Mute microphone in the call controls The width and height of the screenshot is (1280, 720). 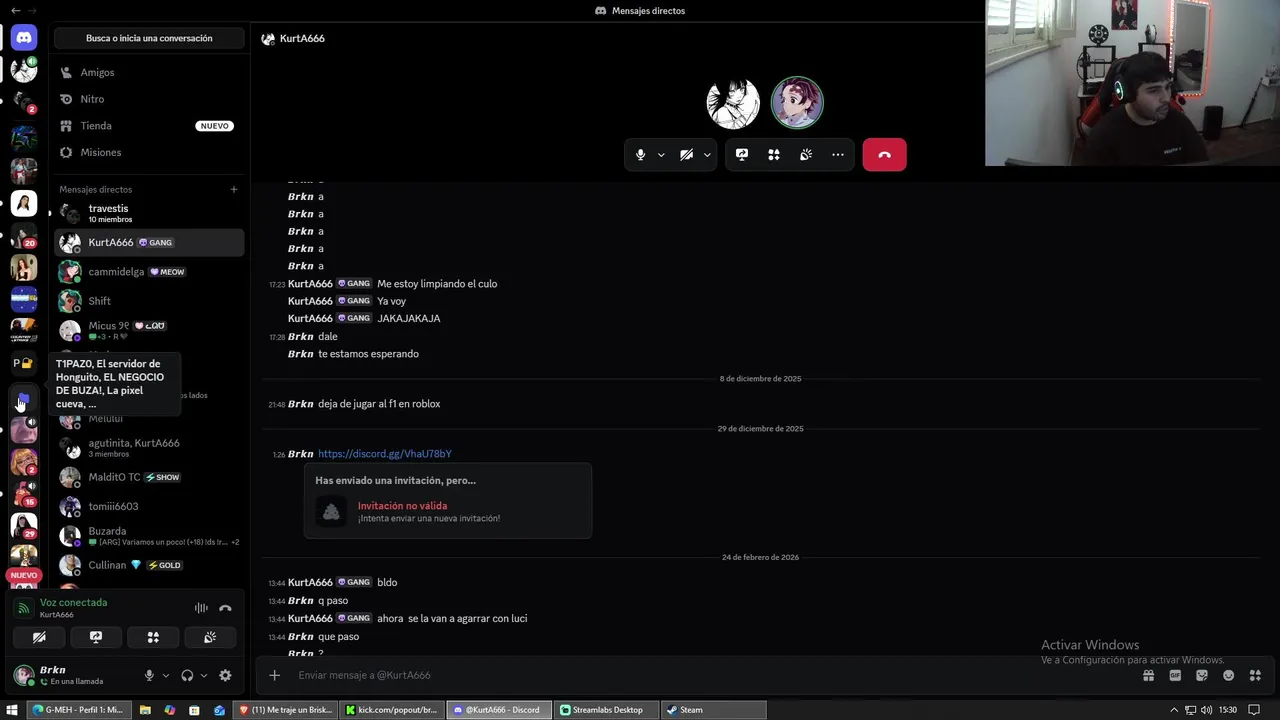tap(641, 155)
